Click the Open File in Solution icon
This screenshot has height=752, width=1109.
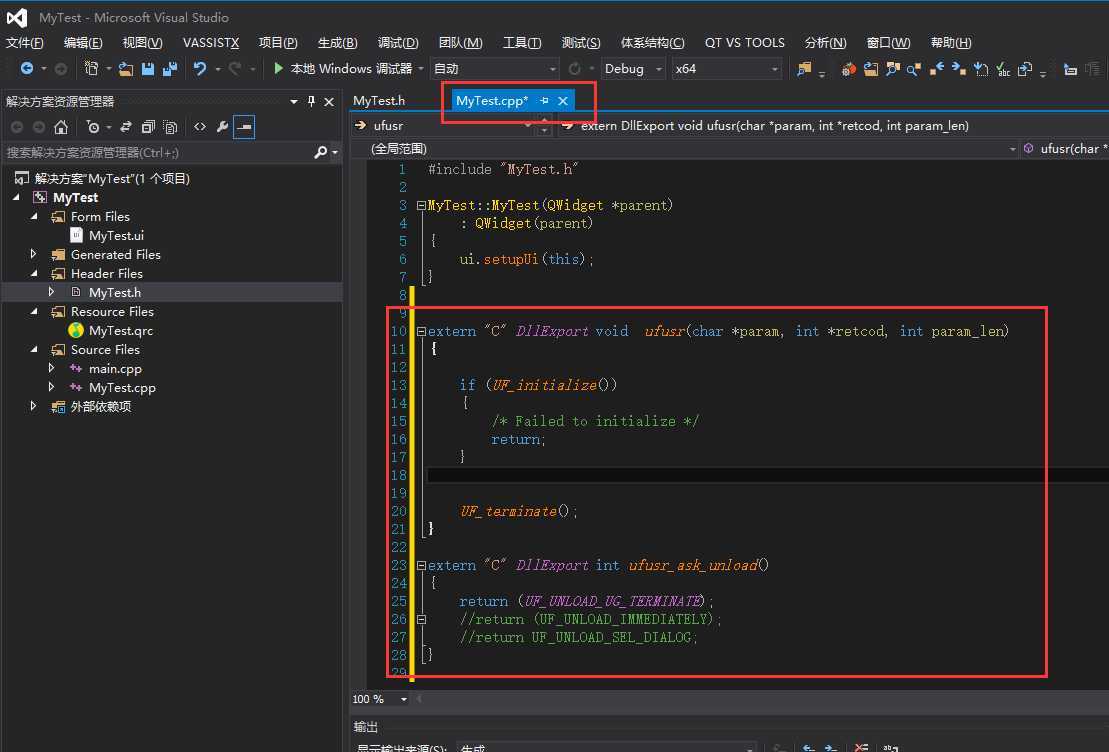pyautogui.click(x=871, y=69)
